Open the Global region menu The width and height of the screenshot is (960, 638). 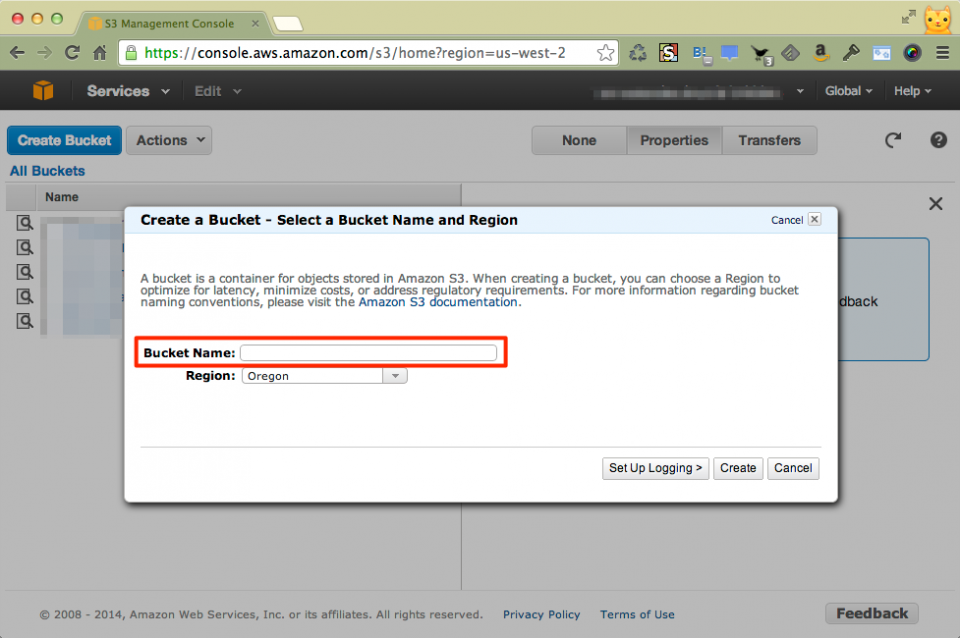[848, 91]
